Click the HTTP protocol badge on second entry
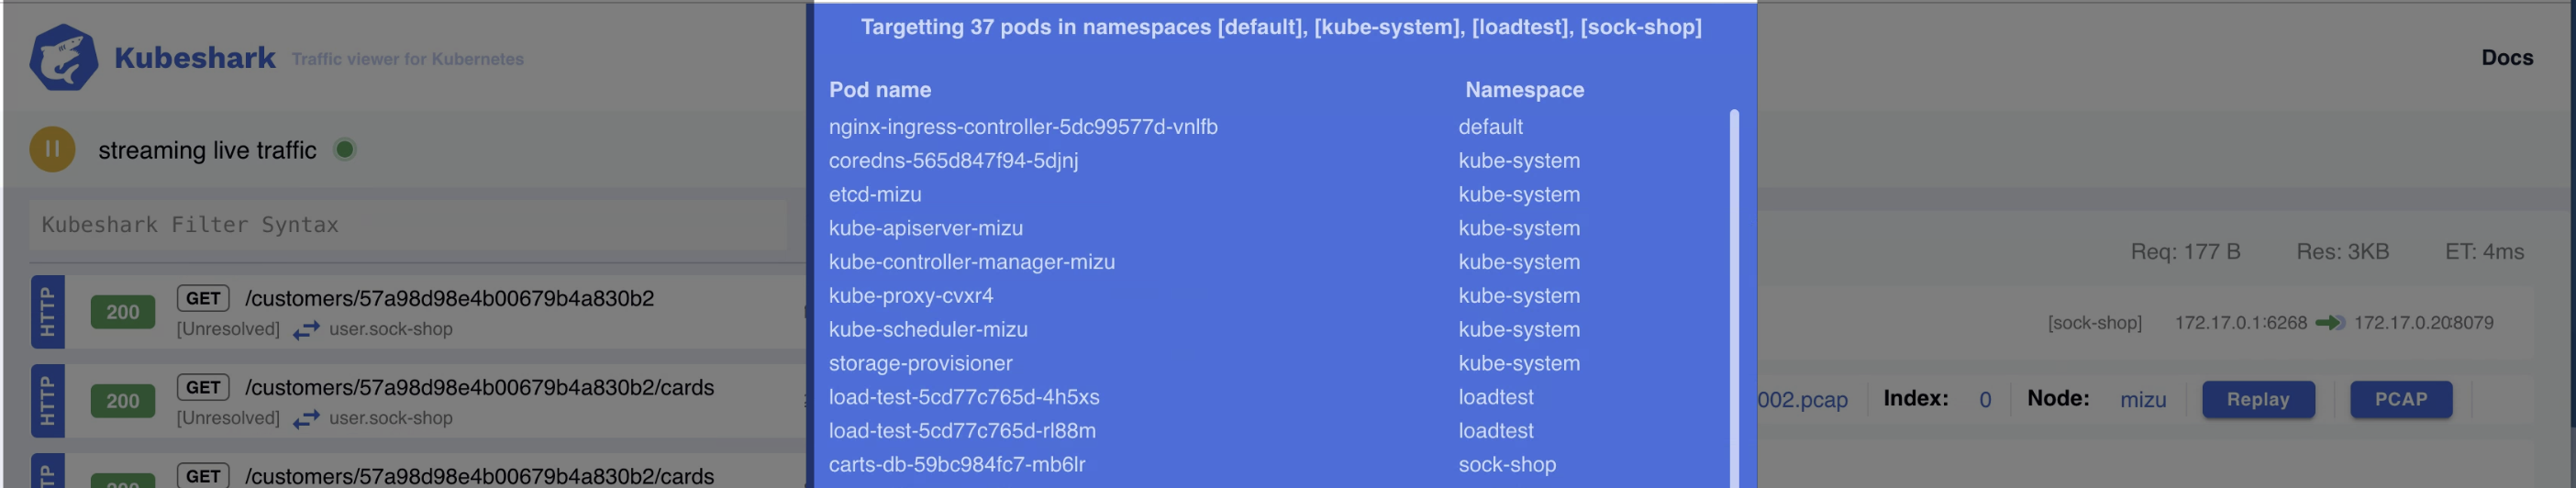 (47, 401)
